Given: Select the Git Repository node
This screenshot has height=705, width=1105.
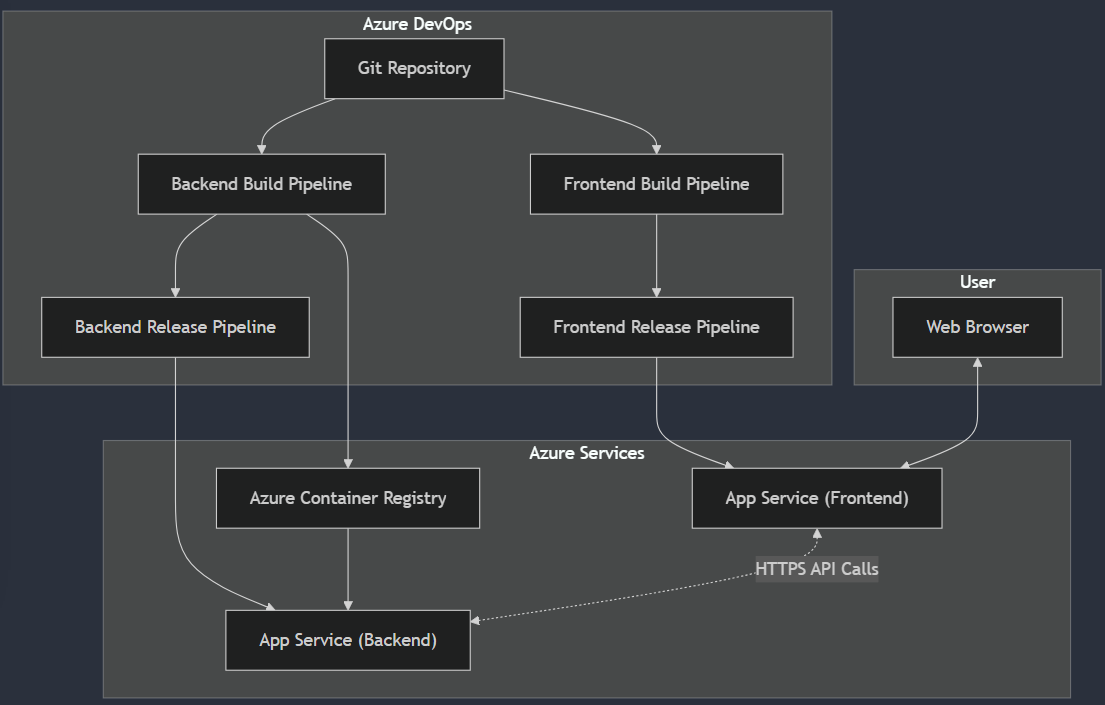Looking at the screenshot, I should 414,68.
